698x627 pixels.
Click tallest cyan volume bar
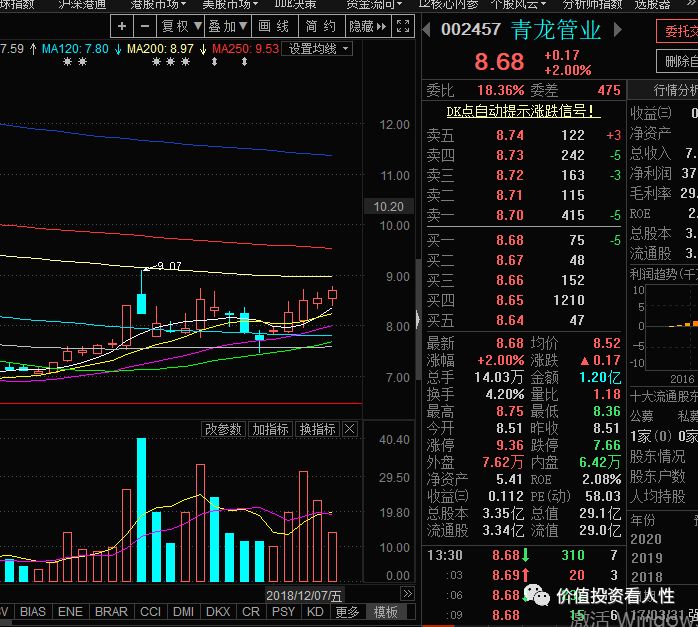coord(141,510)
